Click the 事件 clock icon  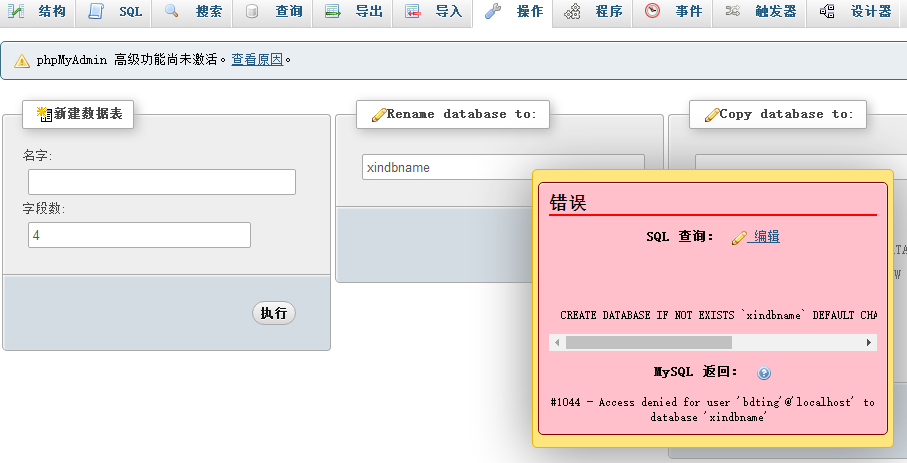coord(652,10)
